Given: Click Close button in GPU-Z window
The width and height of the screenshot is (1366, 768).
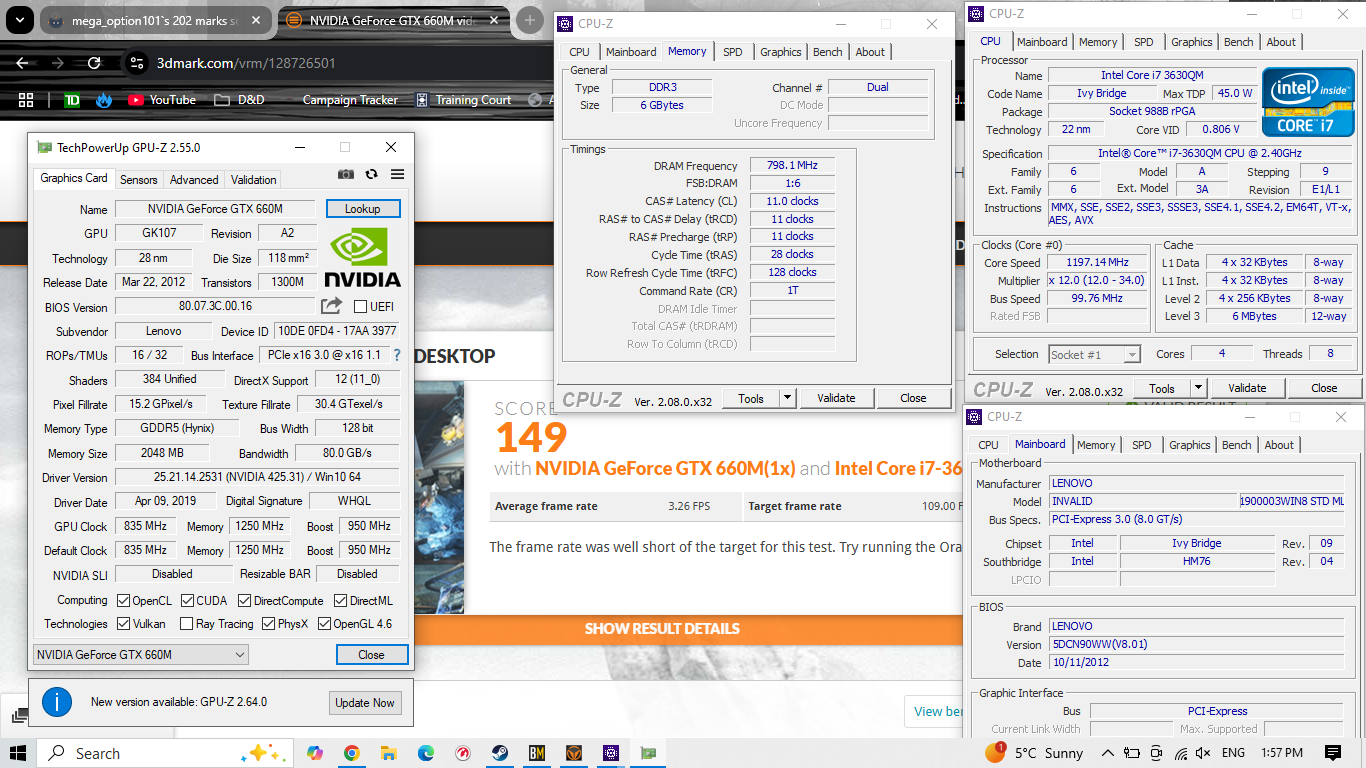Looking at the screenshot, I should pos(371,655).
